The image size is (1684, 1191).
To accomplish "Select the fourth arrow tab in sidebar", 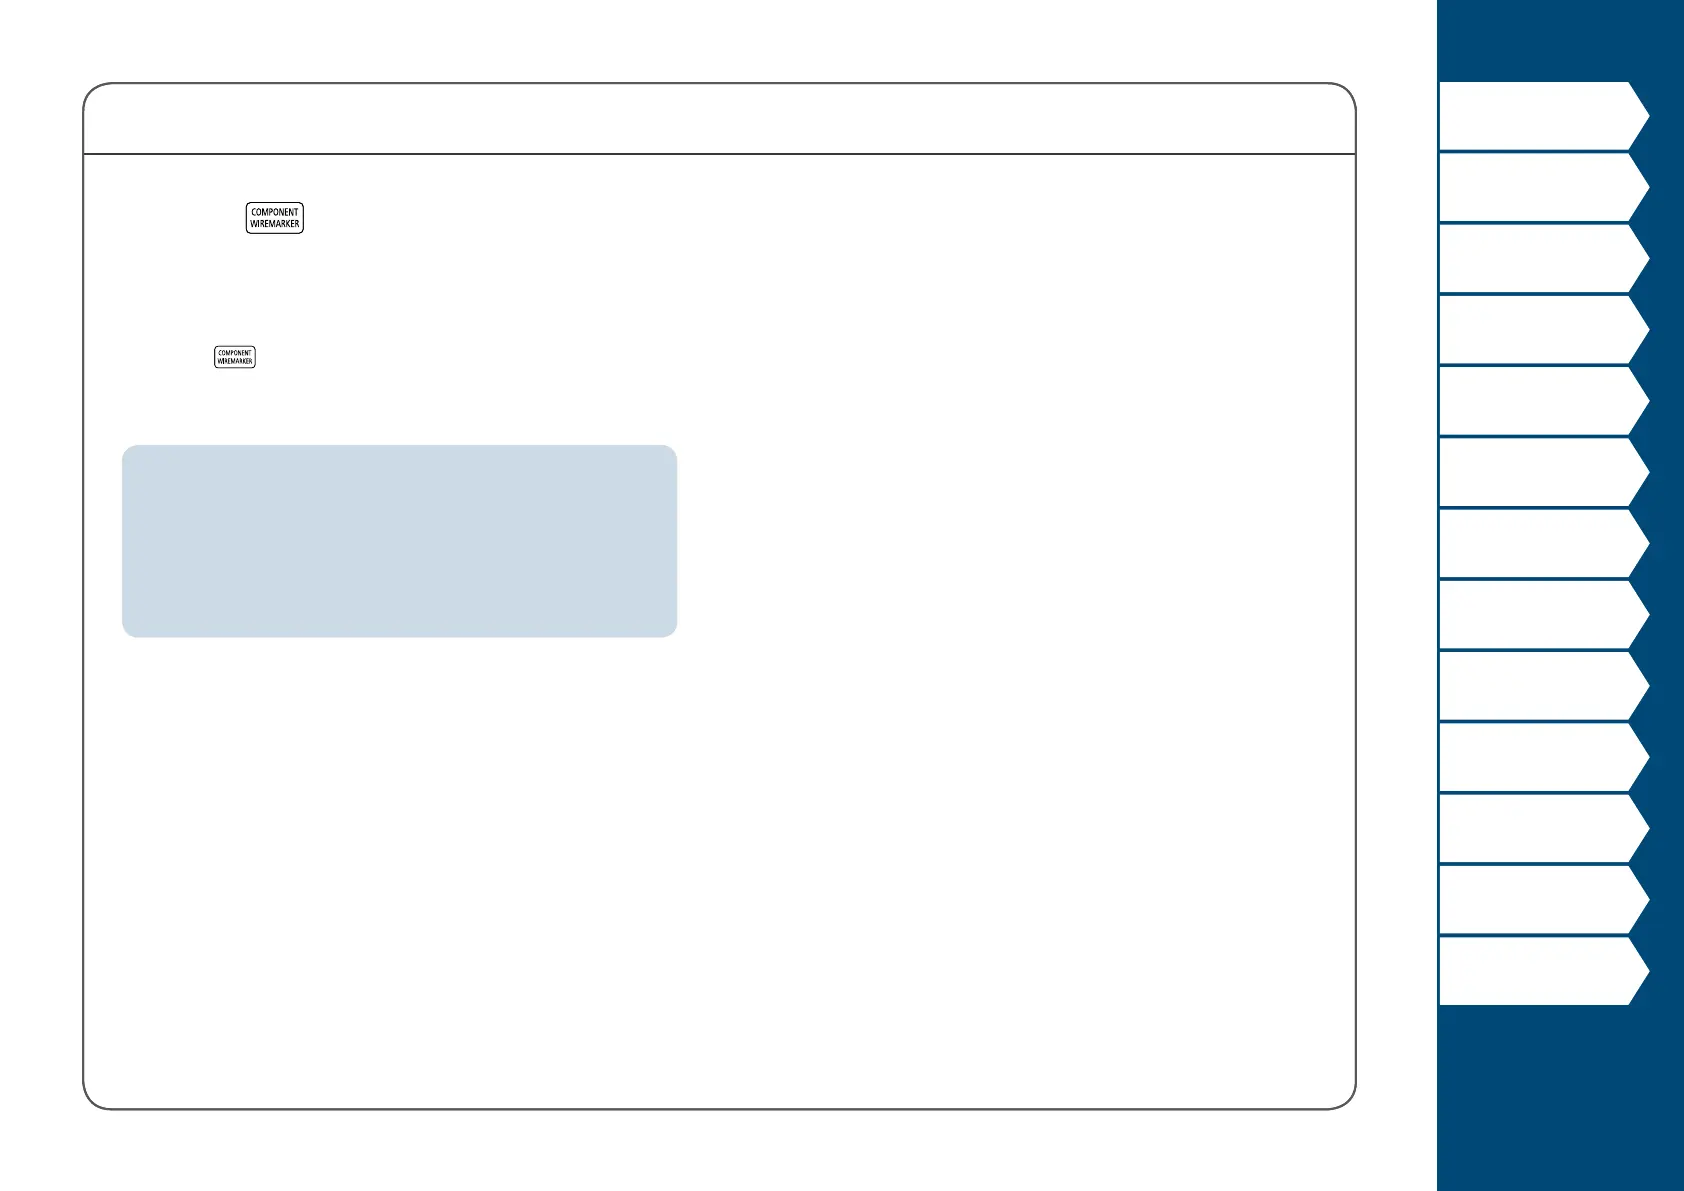I will [x=1543, y=329].
